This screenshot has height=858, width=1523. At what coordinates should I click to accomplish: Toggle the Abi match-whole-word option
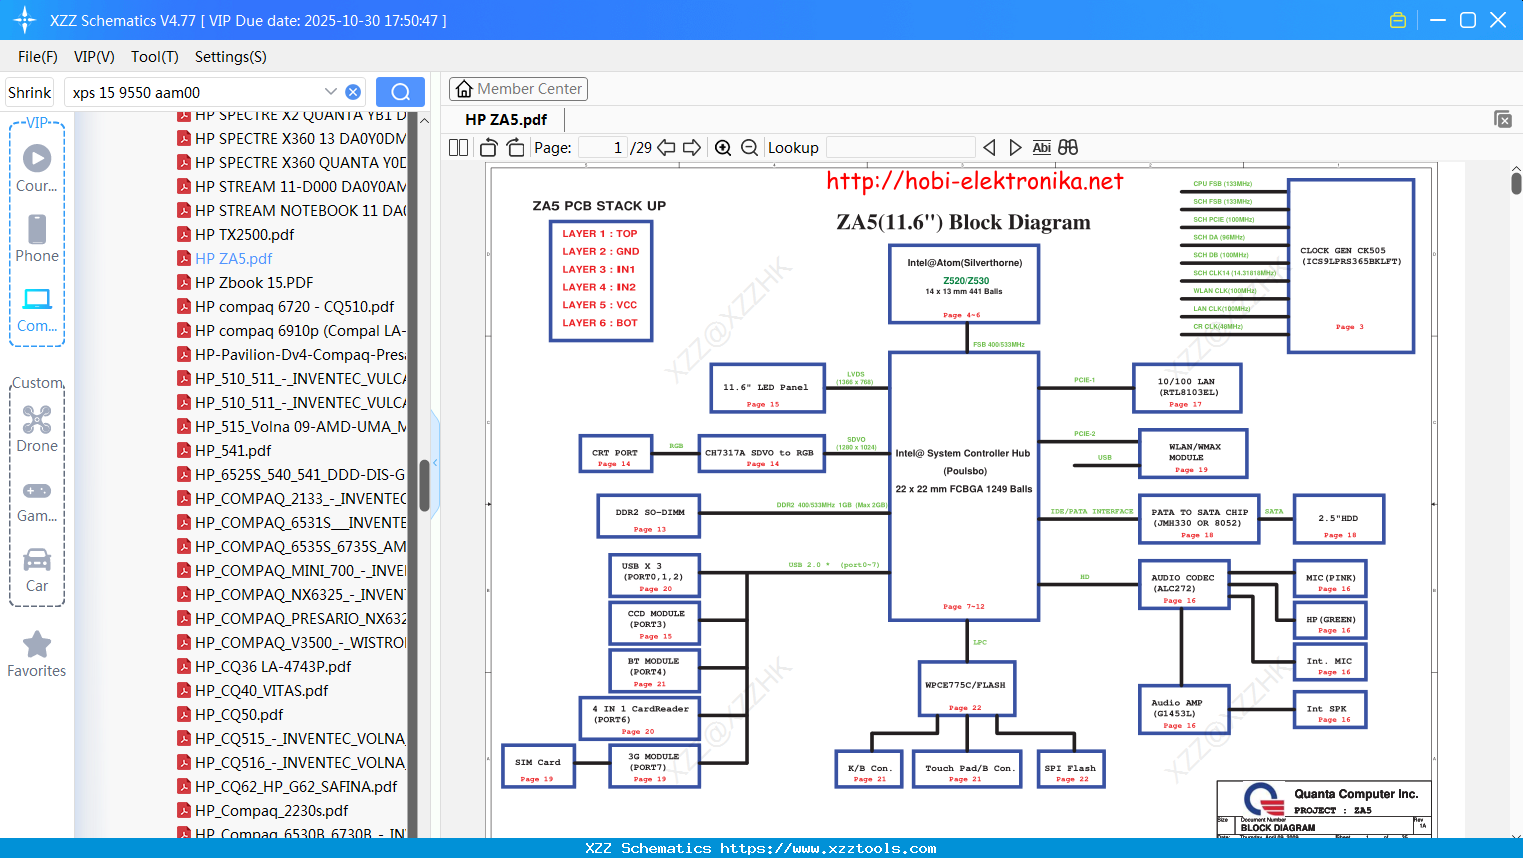pyautogui.click(x=1041, y=148)
